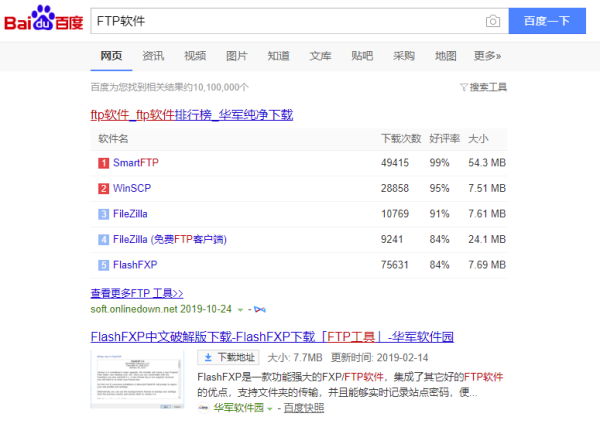Open the 贴吧 tab
This screenshot has height=427, width=600.
[x=362, y=56]
